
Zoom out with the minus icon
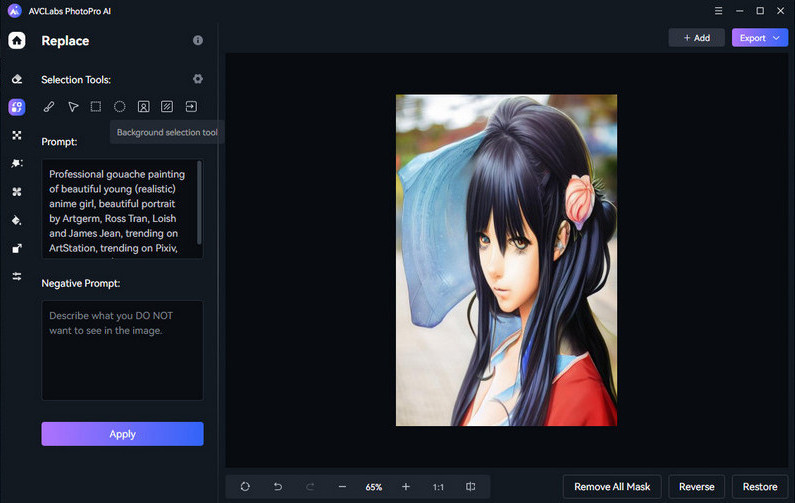pyautogui.click(x=342, y=487)
